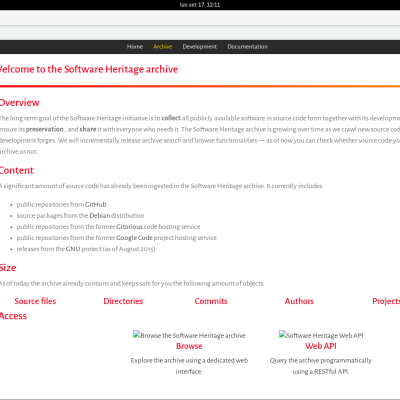This screenshot has height=400, width=400.
Task: Open the Documentation navigation item
Action: (x=248, y=47)
